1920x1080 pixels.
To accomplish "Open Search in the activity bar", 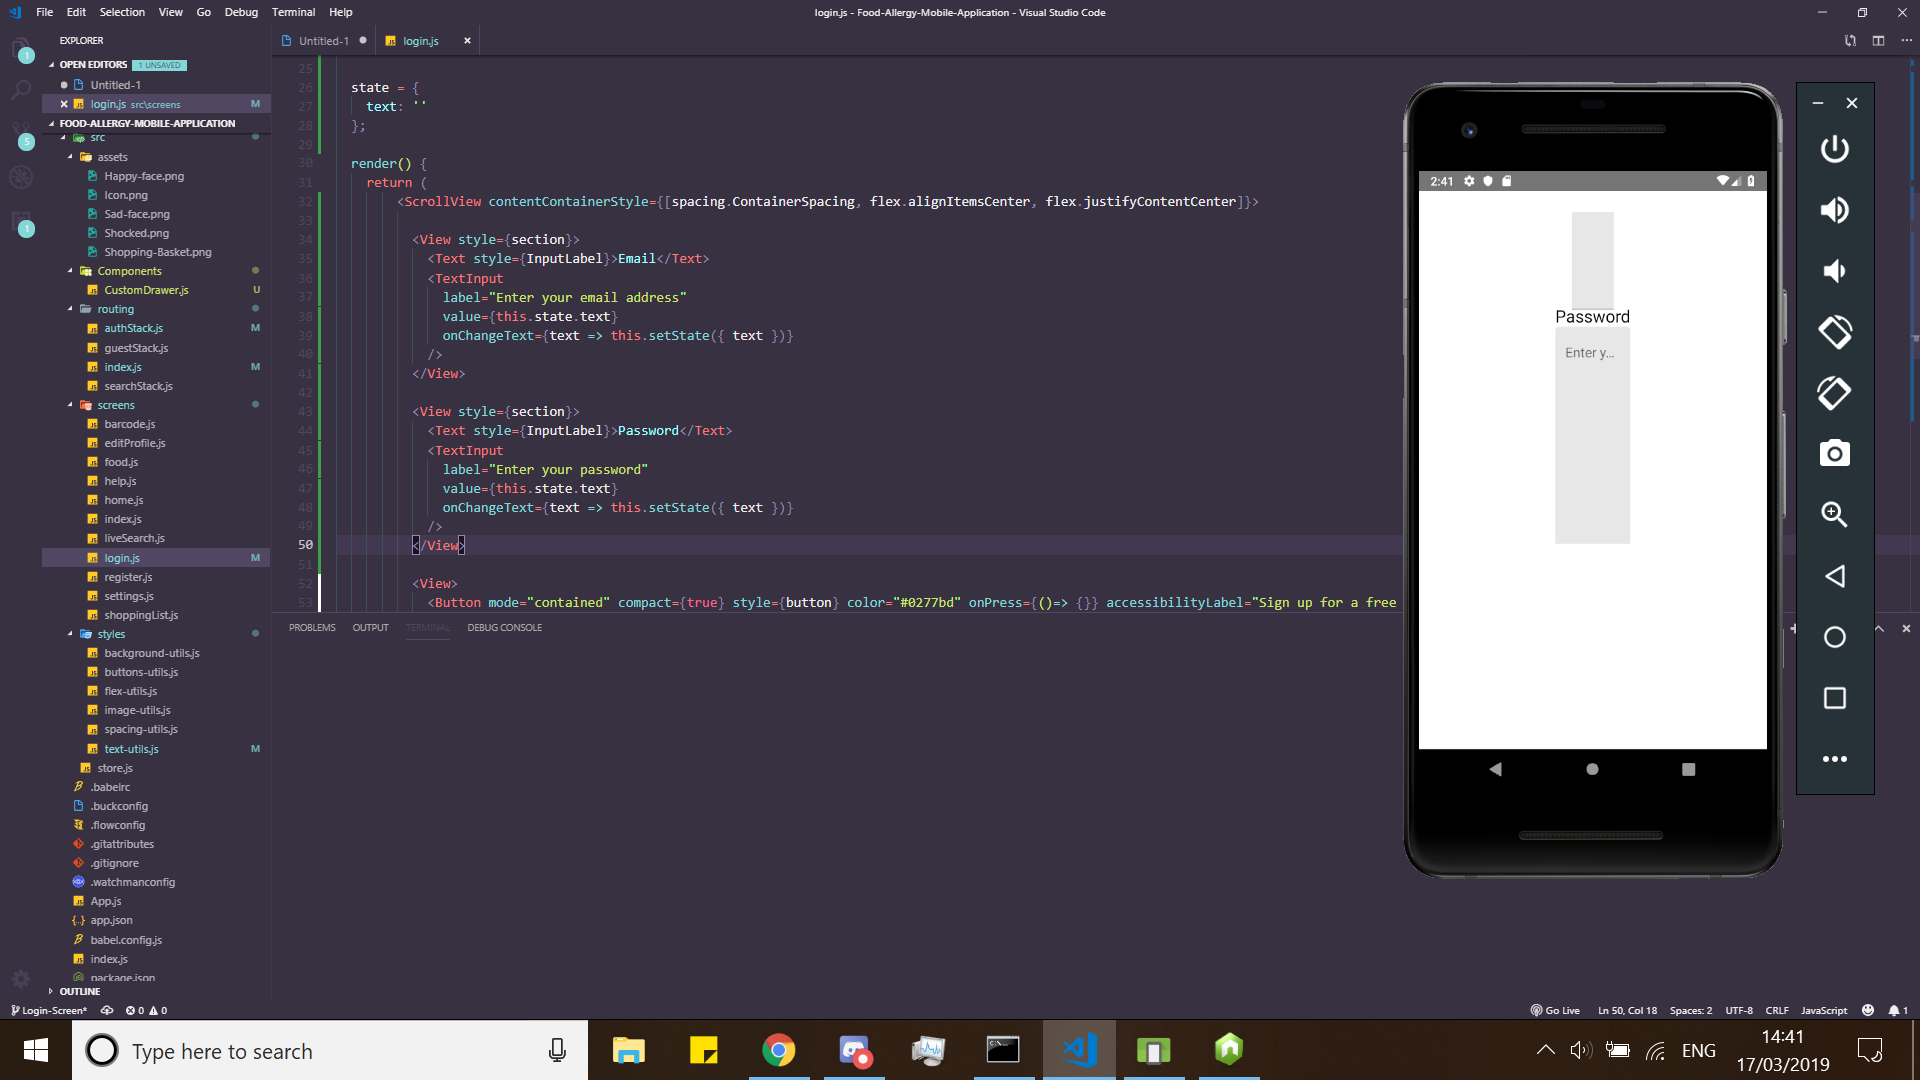I will click(21, 91).
